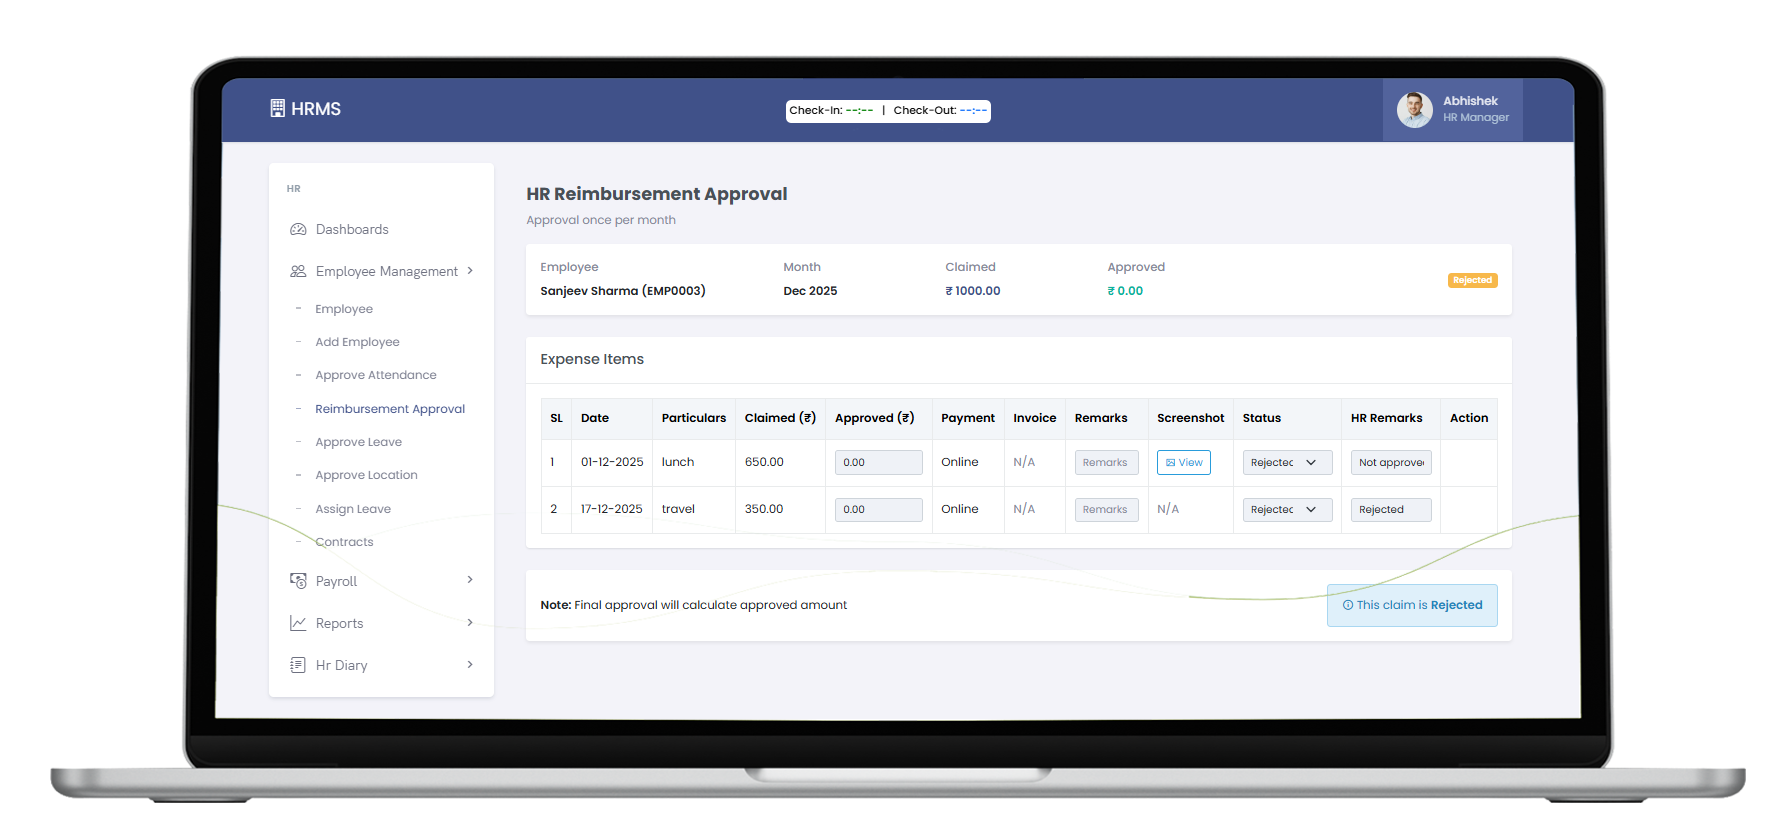
Task: Click the Reports chart icon
Action: pyautogui.click(x=298, y=623)
